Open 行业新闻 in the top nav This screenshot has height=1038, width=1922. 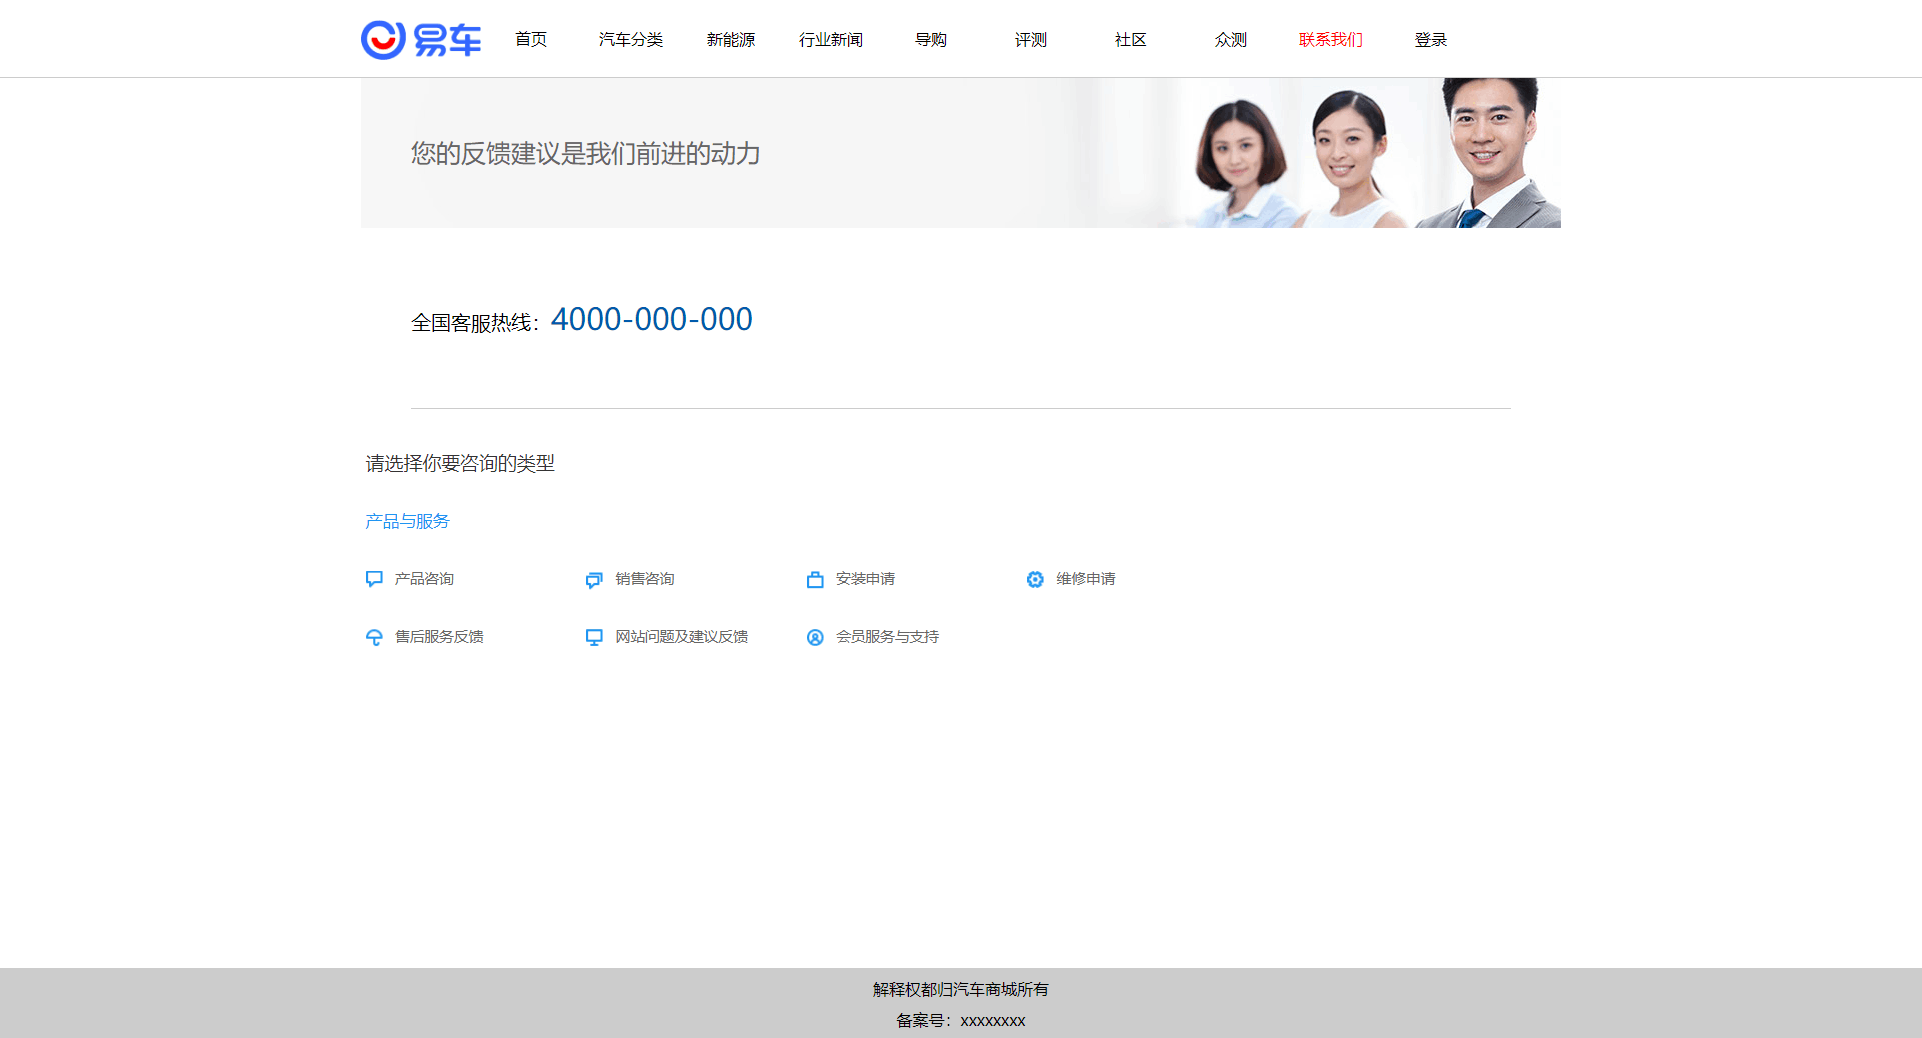tap(831, 39)
